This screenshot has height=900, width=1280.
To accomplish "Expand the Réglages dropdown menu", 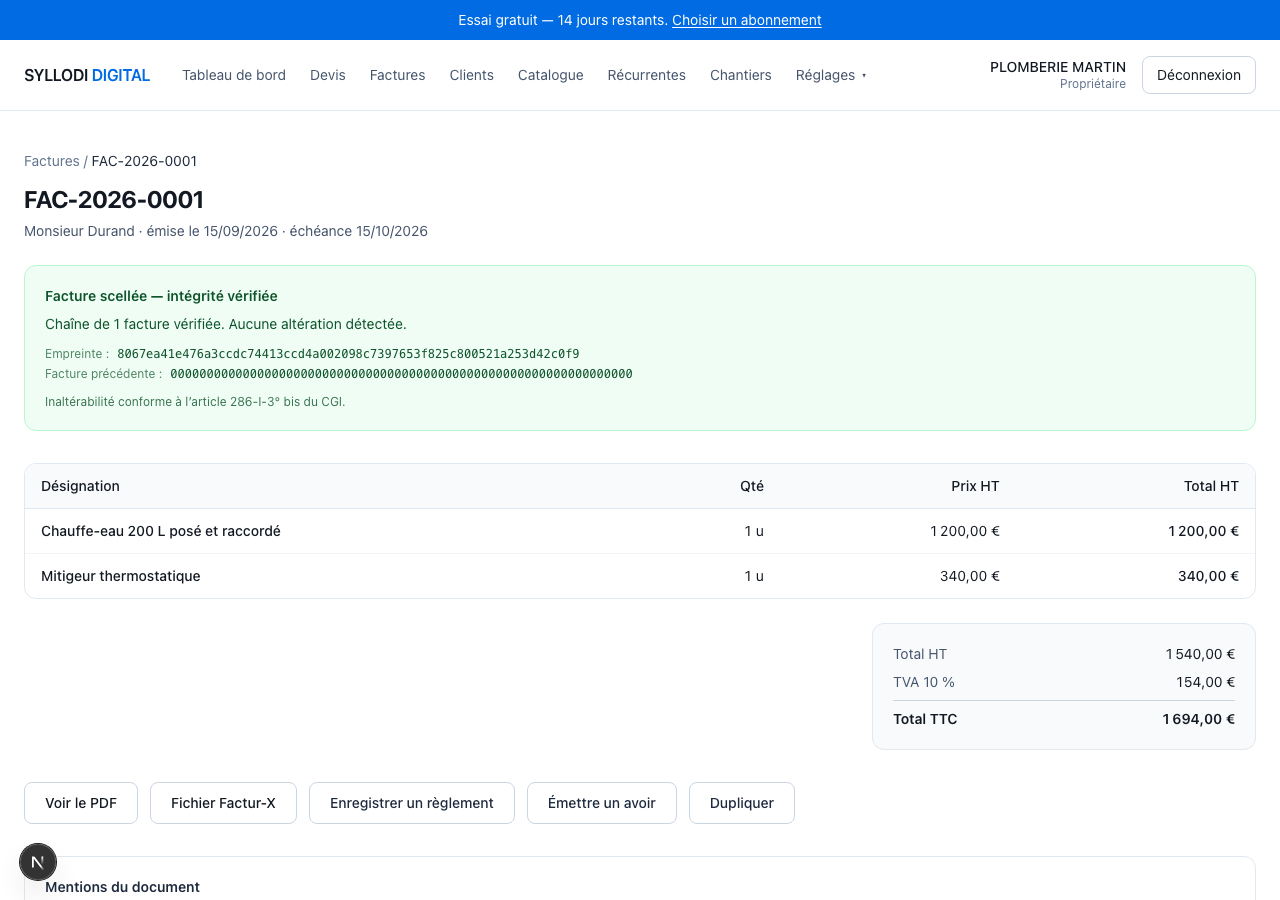I will 831,75.
